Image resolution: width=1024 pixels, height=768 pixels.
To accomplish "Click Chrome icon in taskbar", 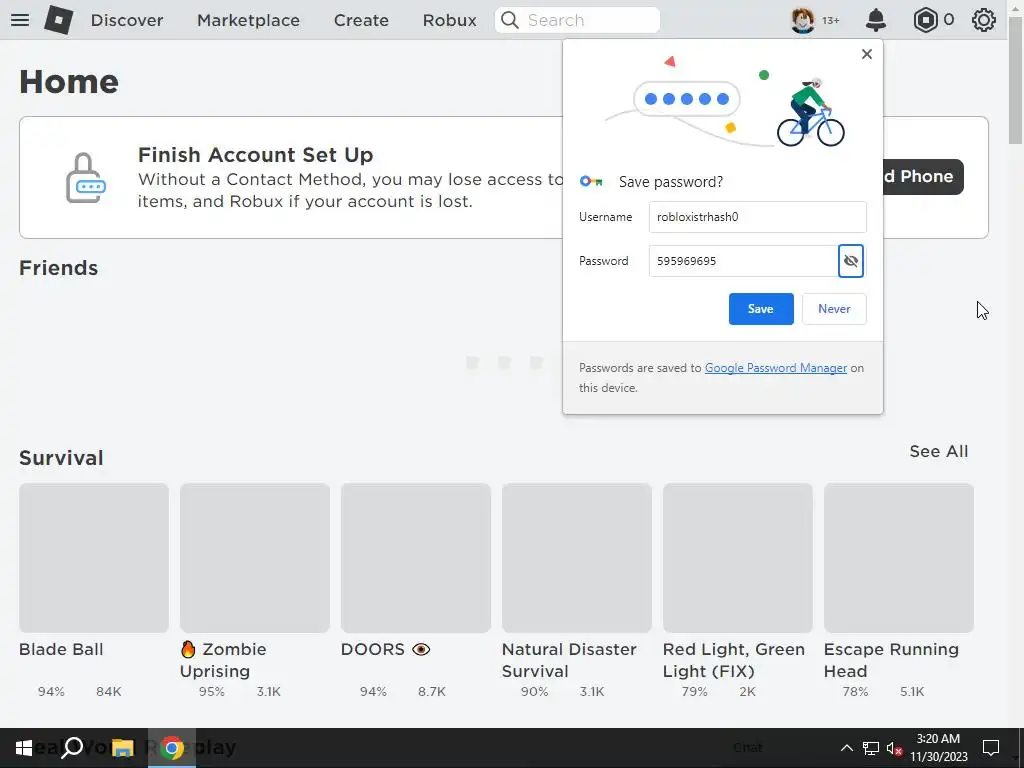I will pyautogui.click(x=172, y=748).
